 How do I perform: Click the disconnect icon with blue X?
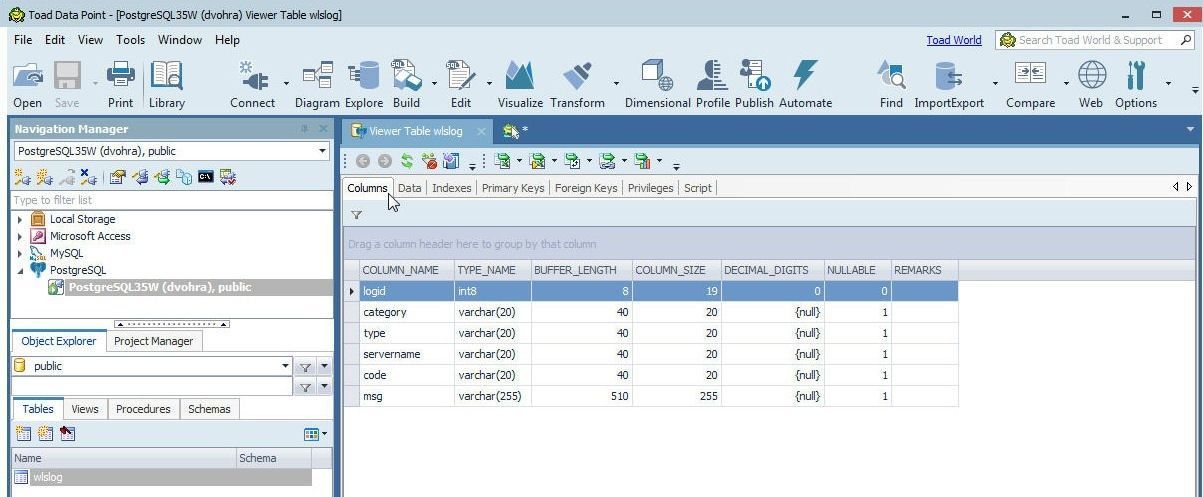point(88,177)
